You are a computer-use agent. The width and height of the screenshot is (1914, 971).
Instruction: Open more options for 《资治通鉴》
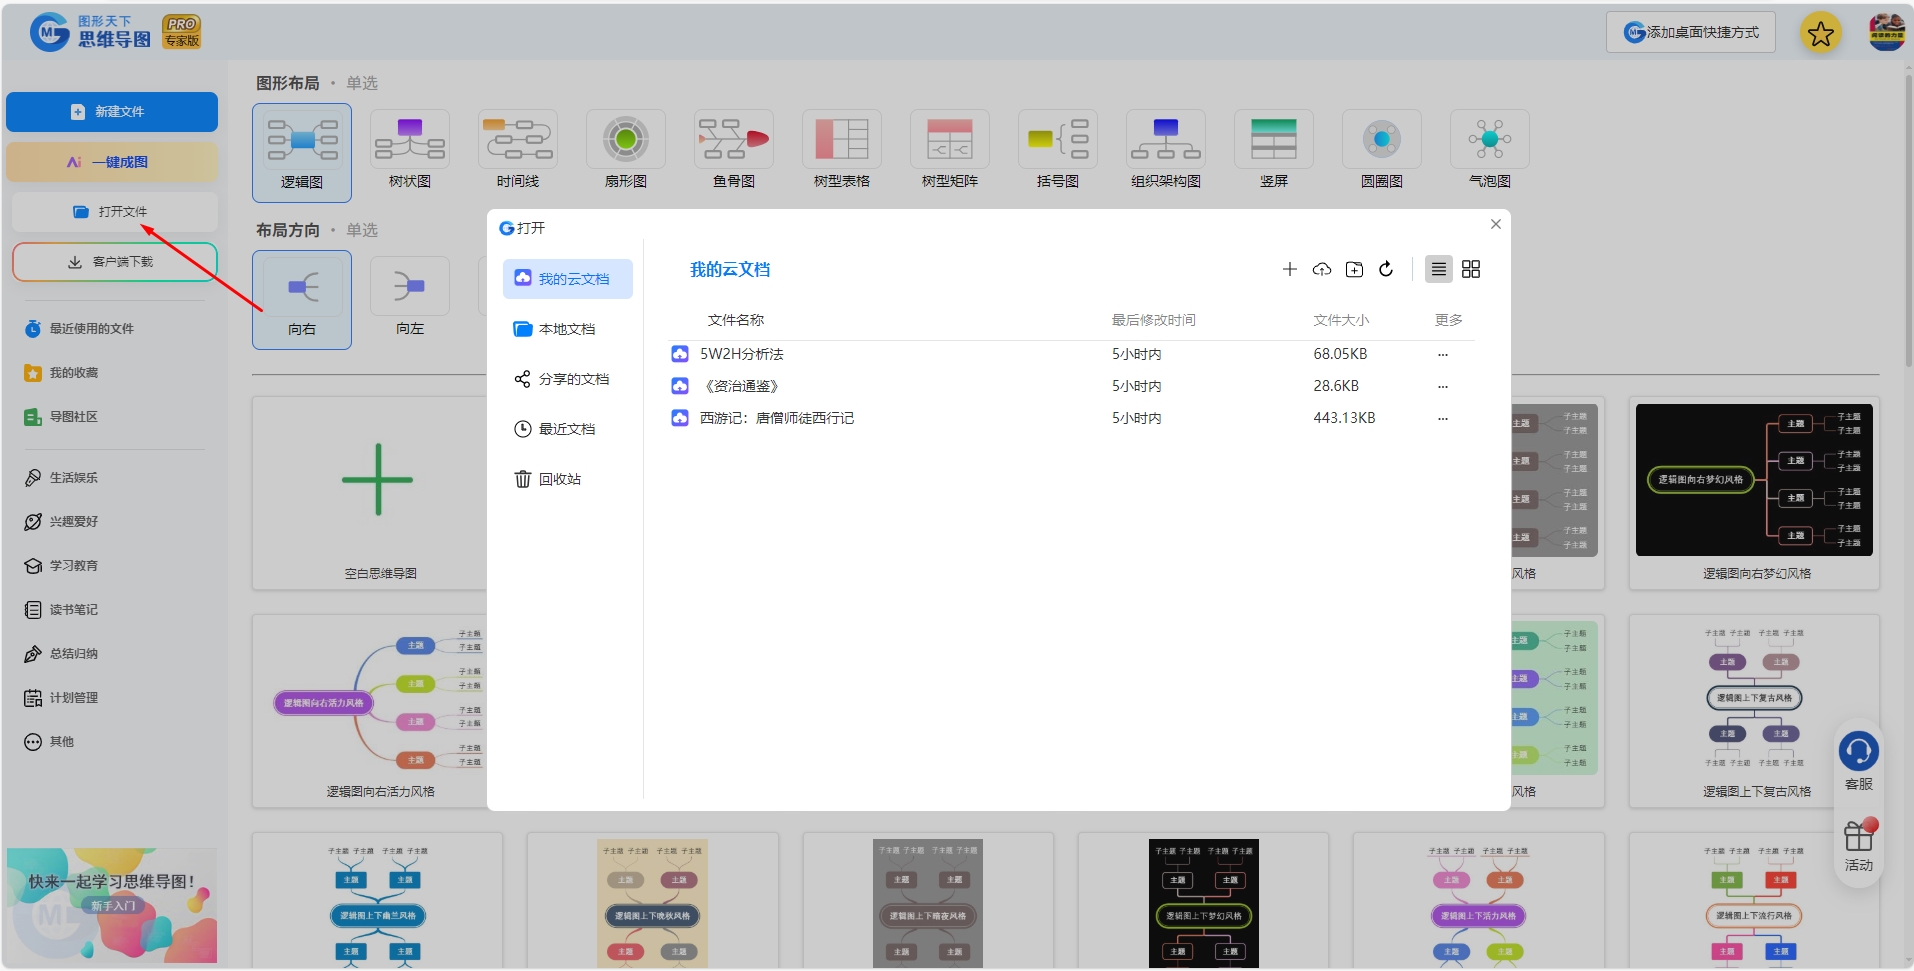coord(1443,386)
